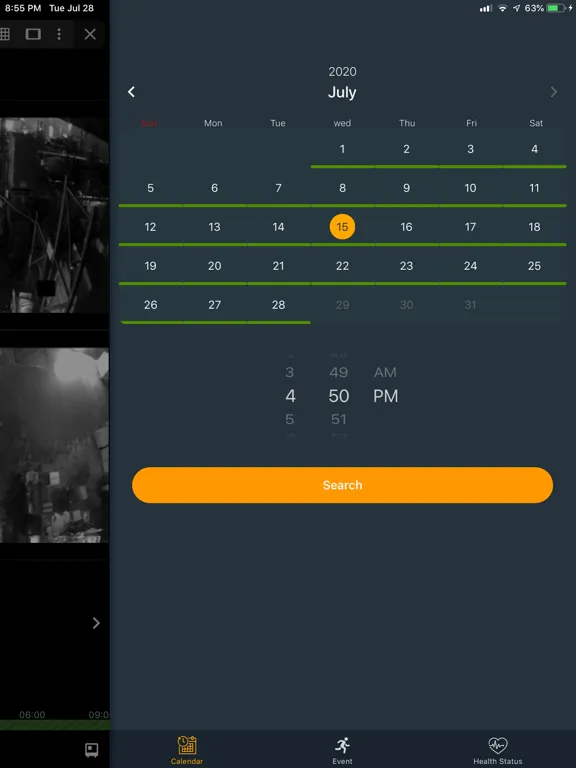Select July 20 on the calendar
Image resolution: width=576 pixels, height=768 pixels.
coord(215,266)
